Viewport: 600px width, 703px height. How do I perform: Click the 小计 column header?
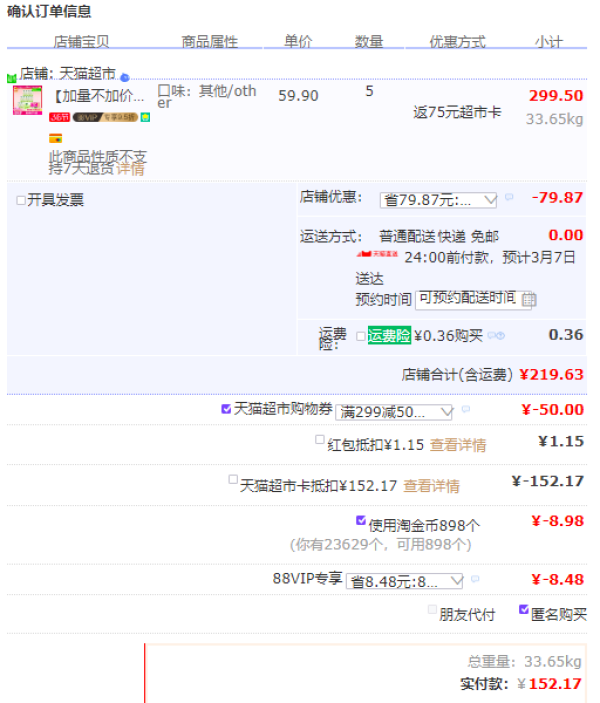coord(549,42)
